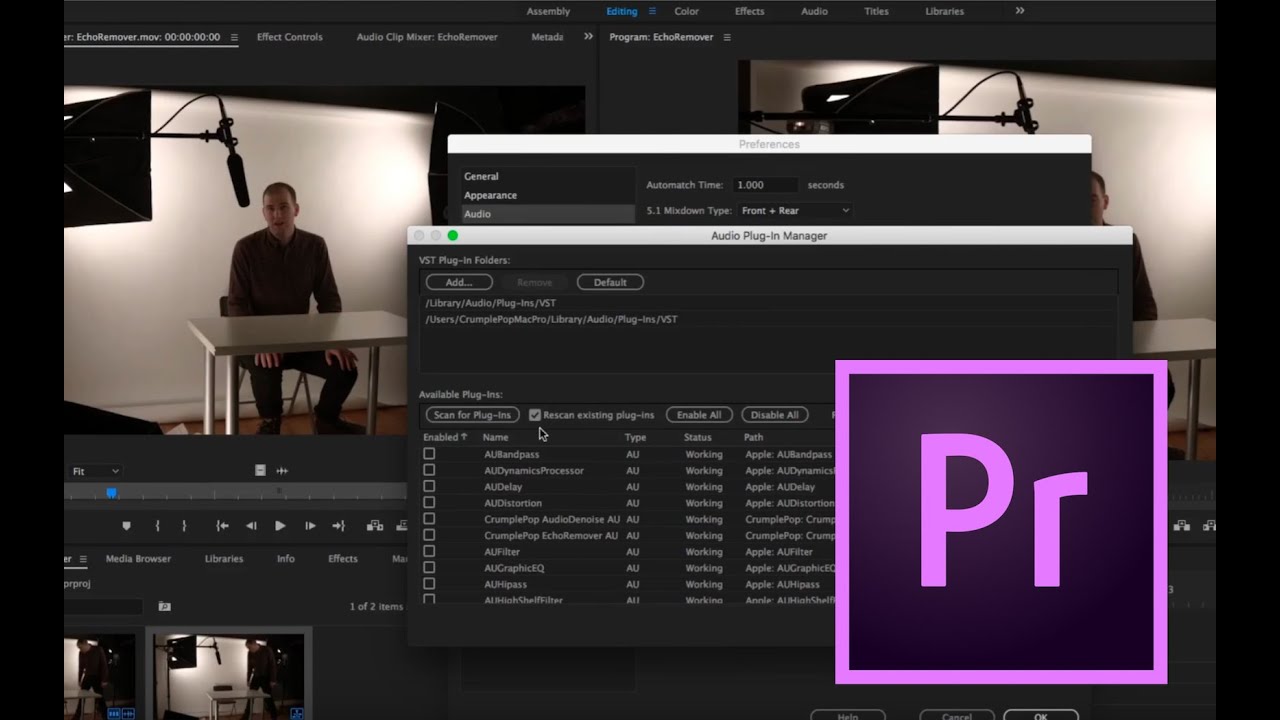1280x720 pixels.
Task: Click the blue playhead on Source scrub bar
Action: (112, 492)
